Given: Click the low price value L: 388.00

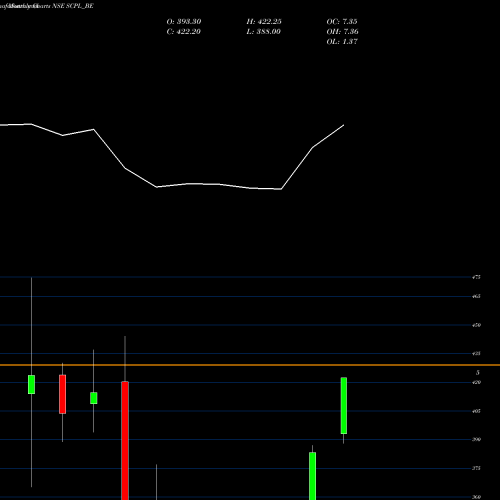Looking at the screenshot, I should (263, 32).
